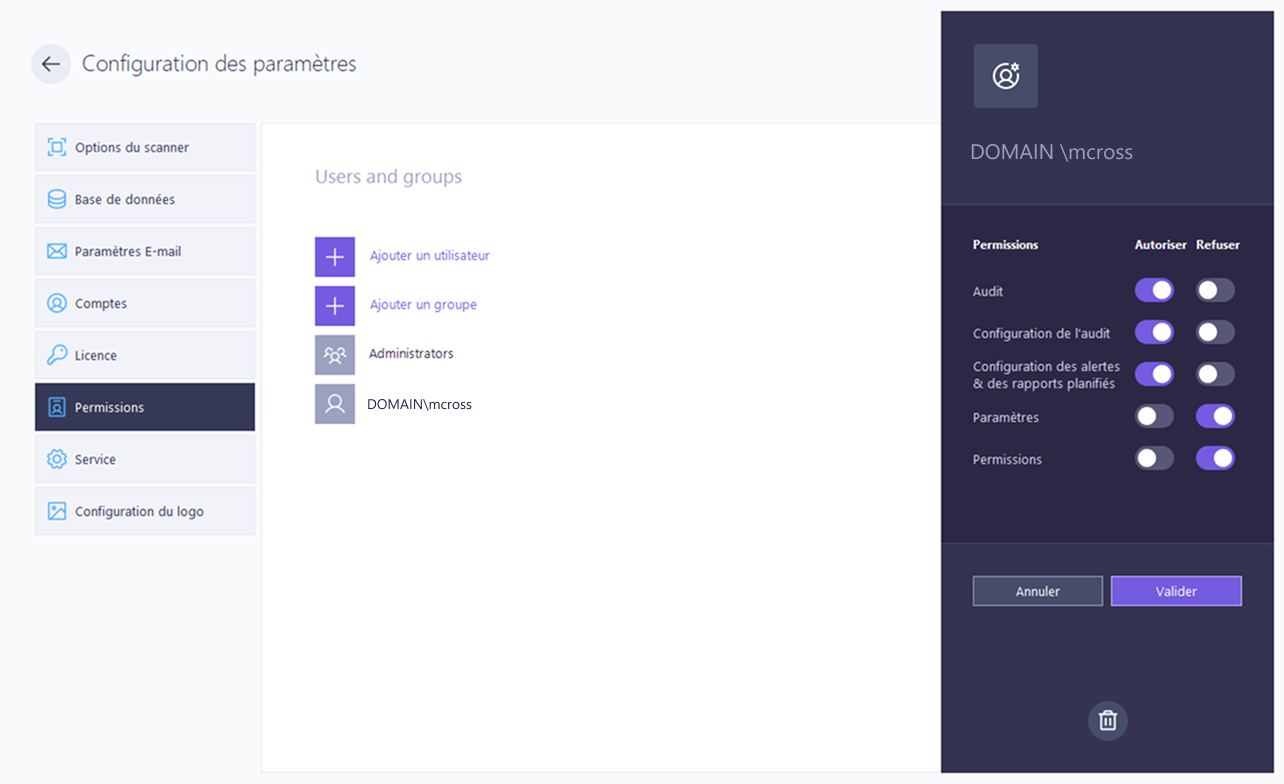The height and width of the screenshot is (784, 1284).
Task: Click the envelope icon for E-mail settings
Action: (x=57, y=251)
